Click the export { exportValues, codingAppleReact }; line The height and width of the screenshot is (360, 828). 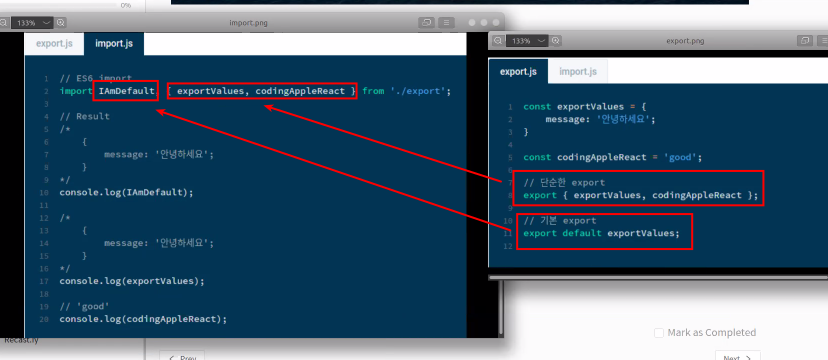(641, 195)
